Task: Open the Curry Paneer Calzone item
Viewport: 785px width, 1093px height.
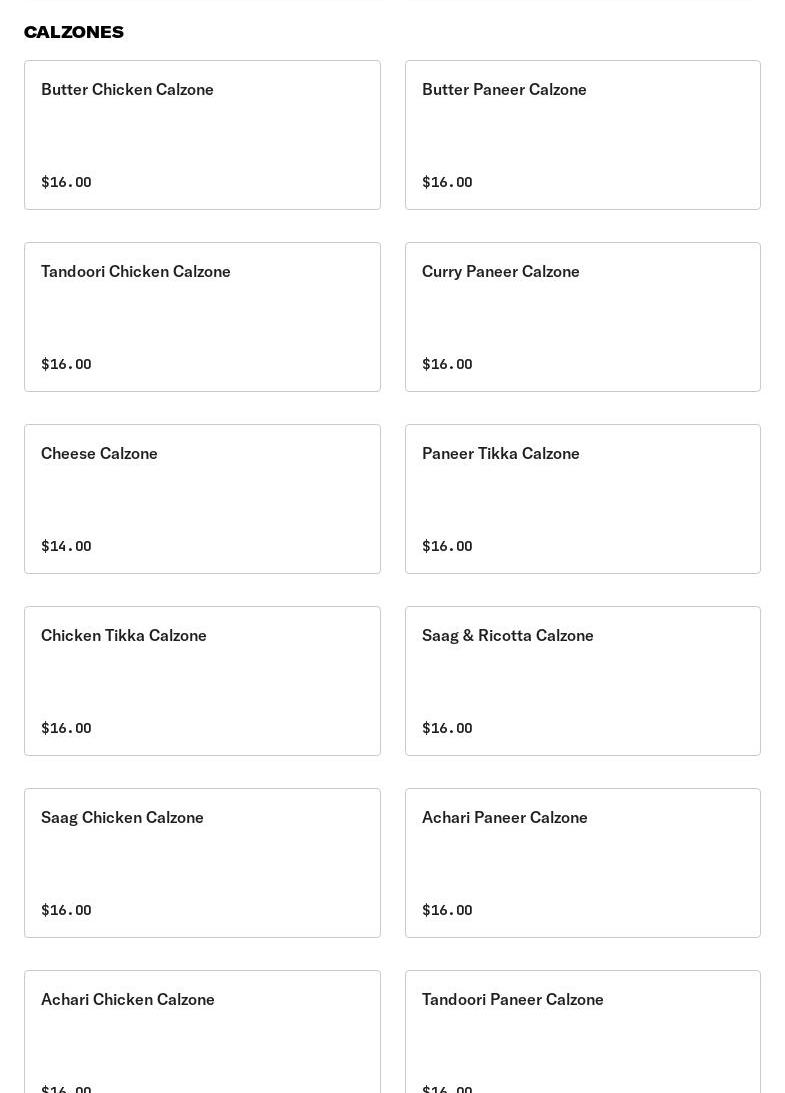Action: pos(582,317)
